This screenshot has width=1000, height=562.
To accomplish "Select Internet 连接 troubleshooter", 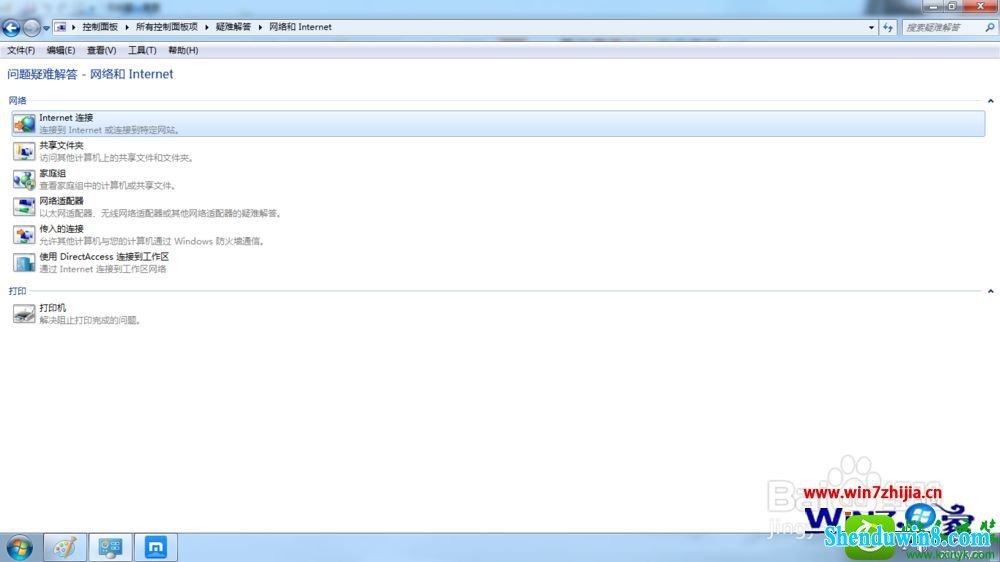I will click(498, 123).
